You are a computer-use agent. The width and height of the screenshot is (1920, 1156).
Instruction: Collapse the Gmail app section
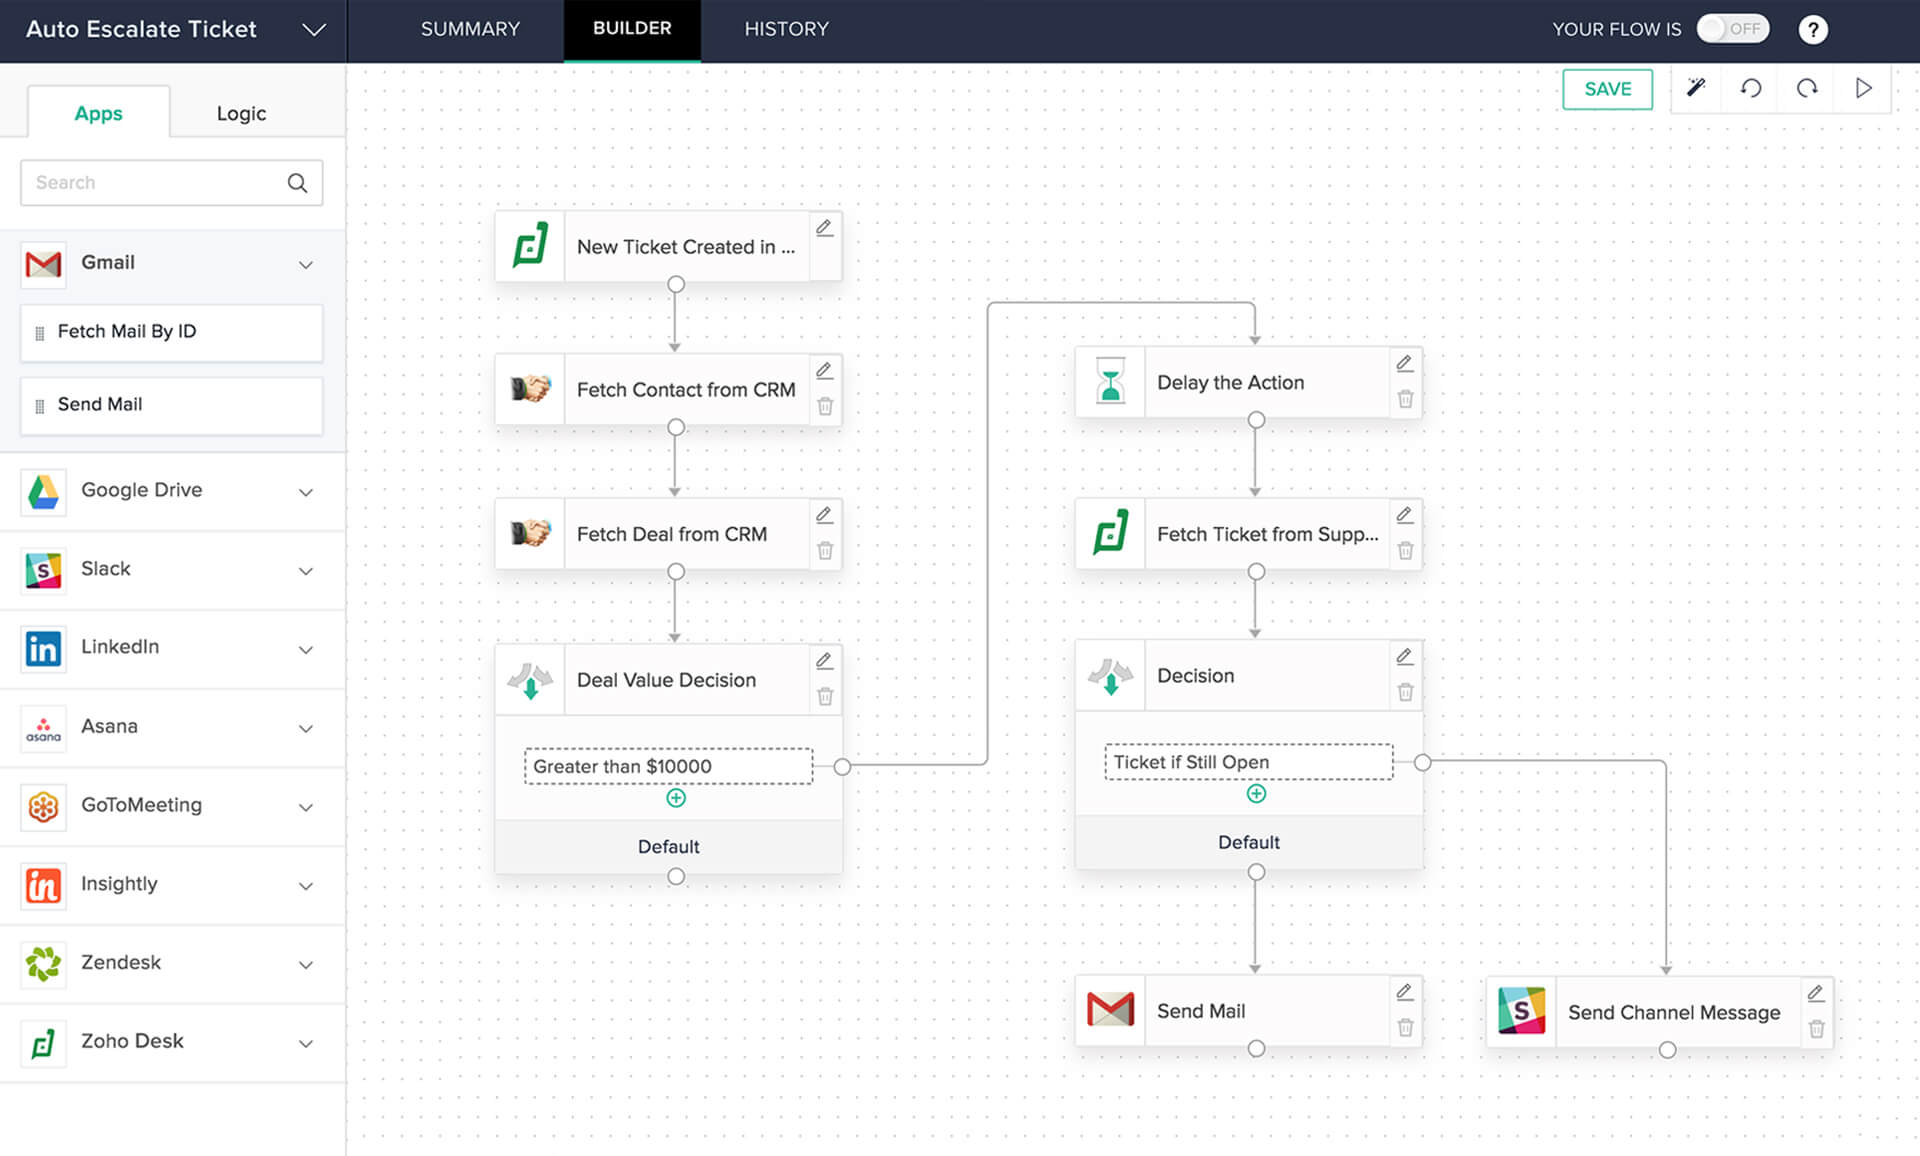[306, 264]
